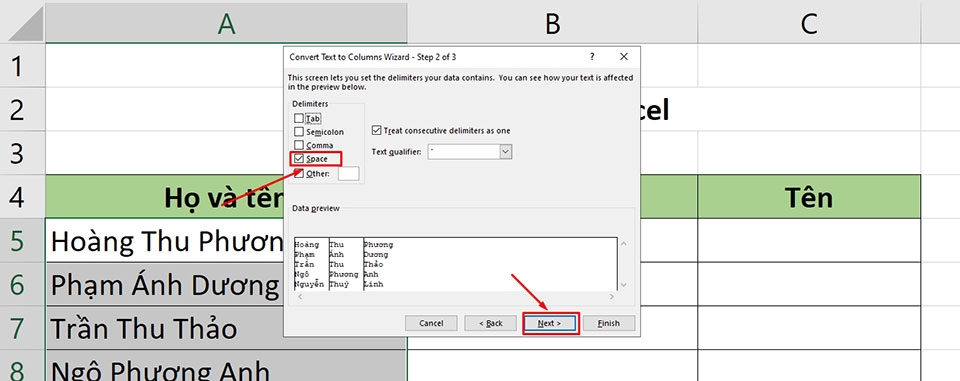Uncheck the Space delimiter checkbox
Screen dimensions: 960x381
click(299, 159)
